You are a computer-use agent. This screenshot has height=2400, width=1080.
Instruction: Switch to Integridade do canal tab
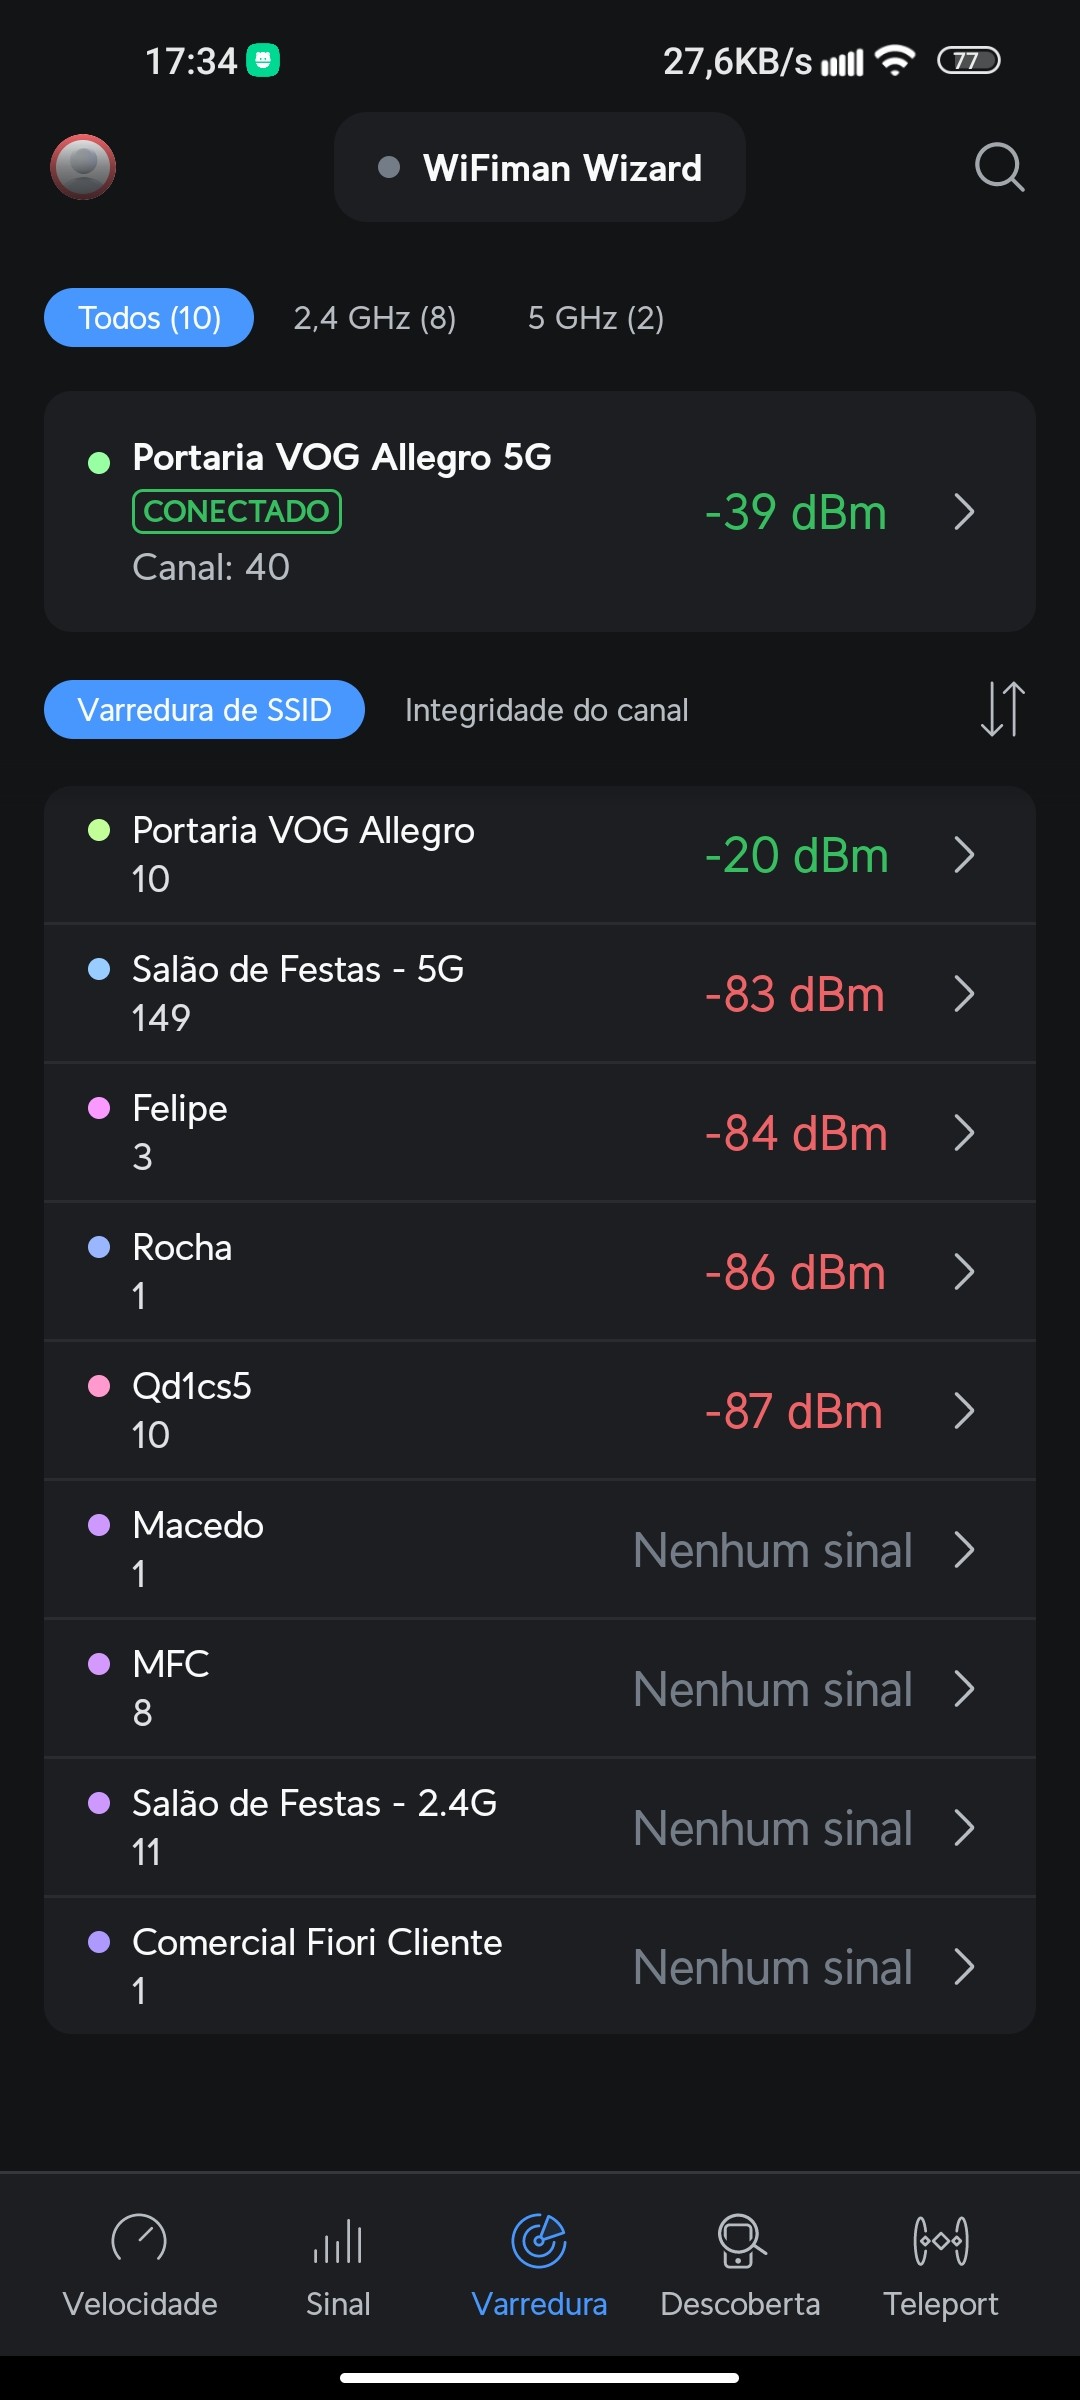(x=546, y=710)
